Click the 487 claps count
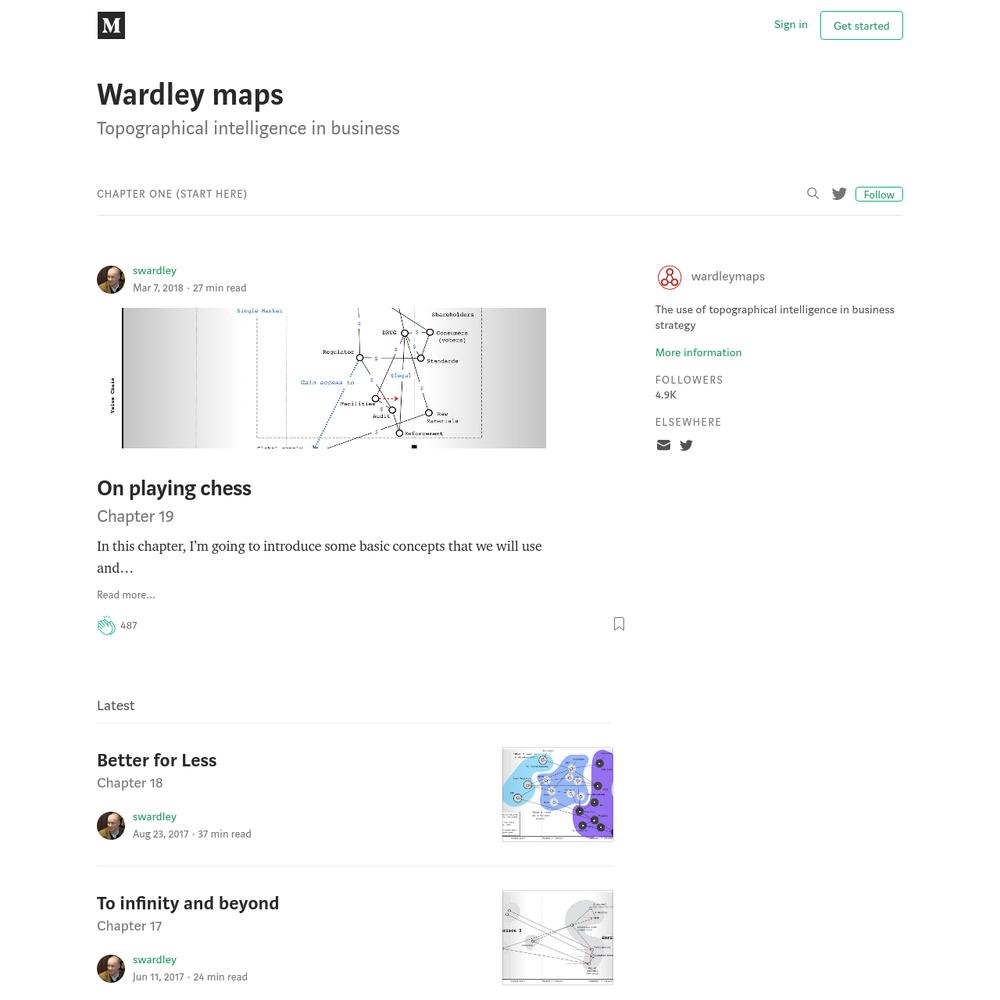This screenshot has height=1000, width=1000. (129, 626)
